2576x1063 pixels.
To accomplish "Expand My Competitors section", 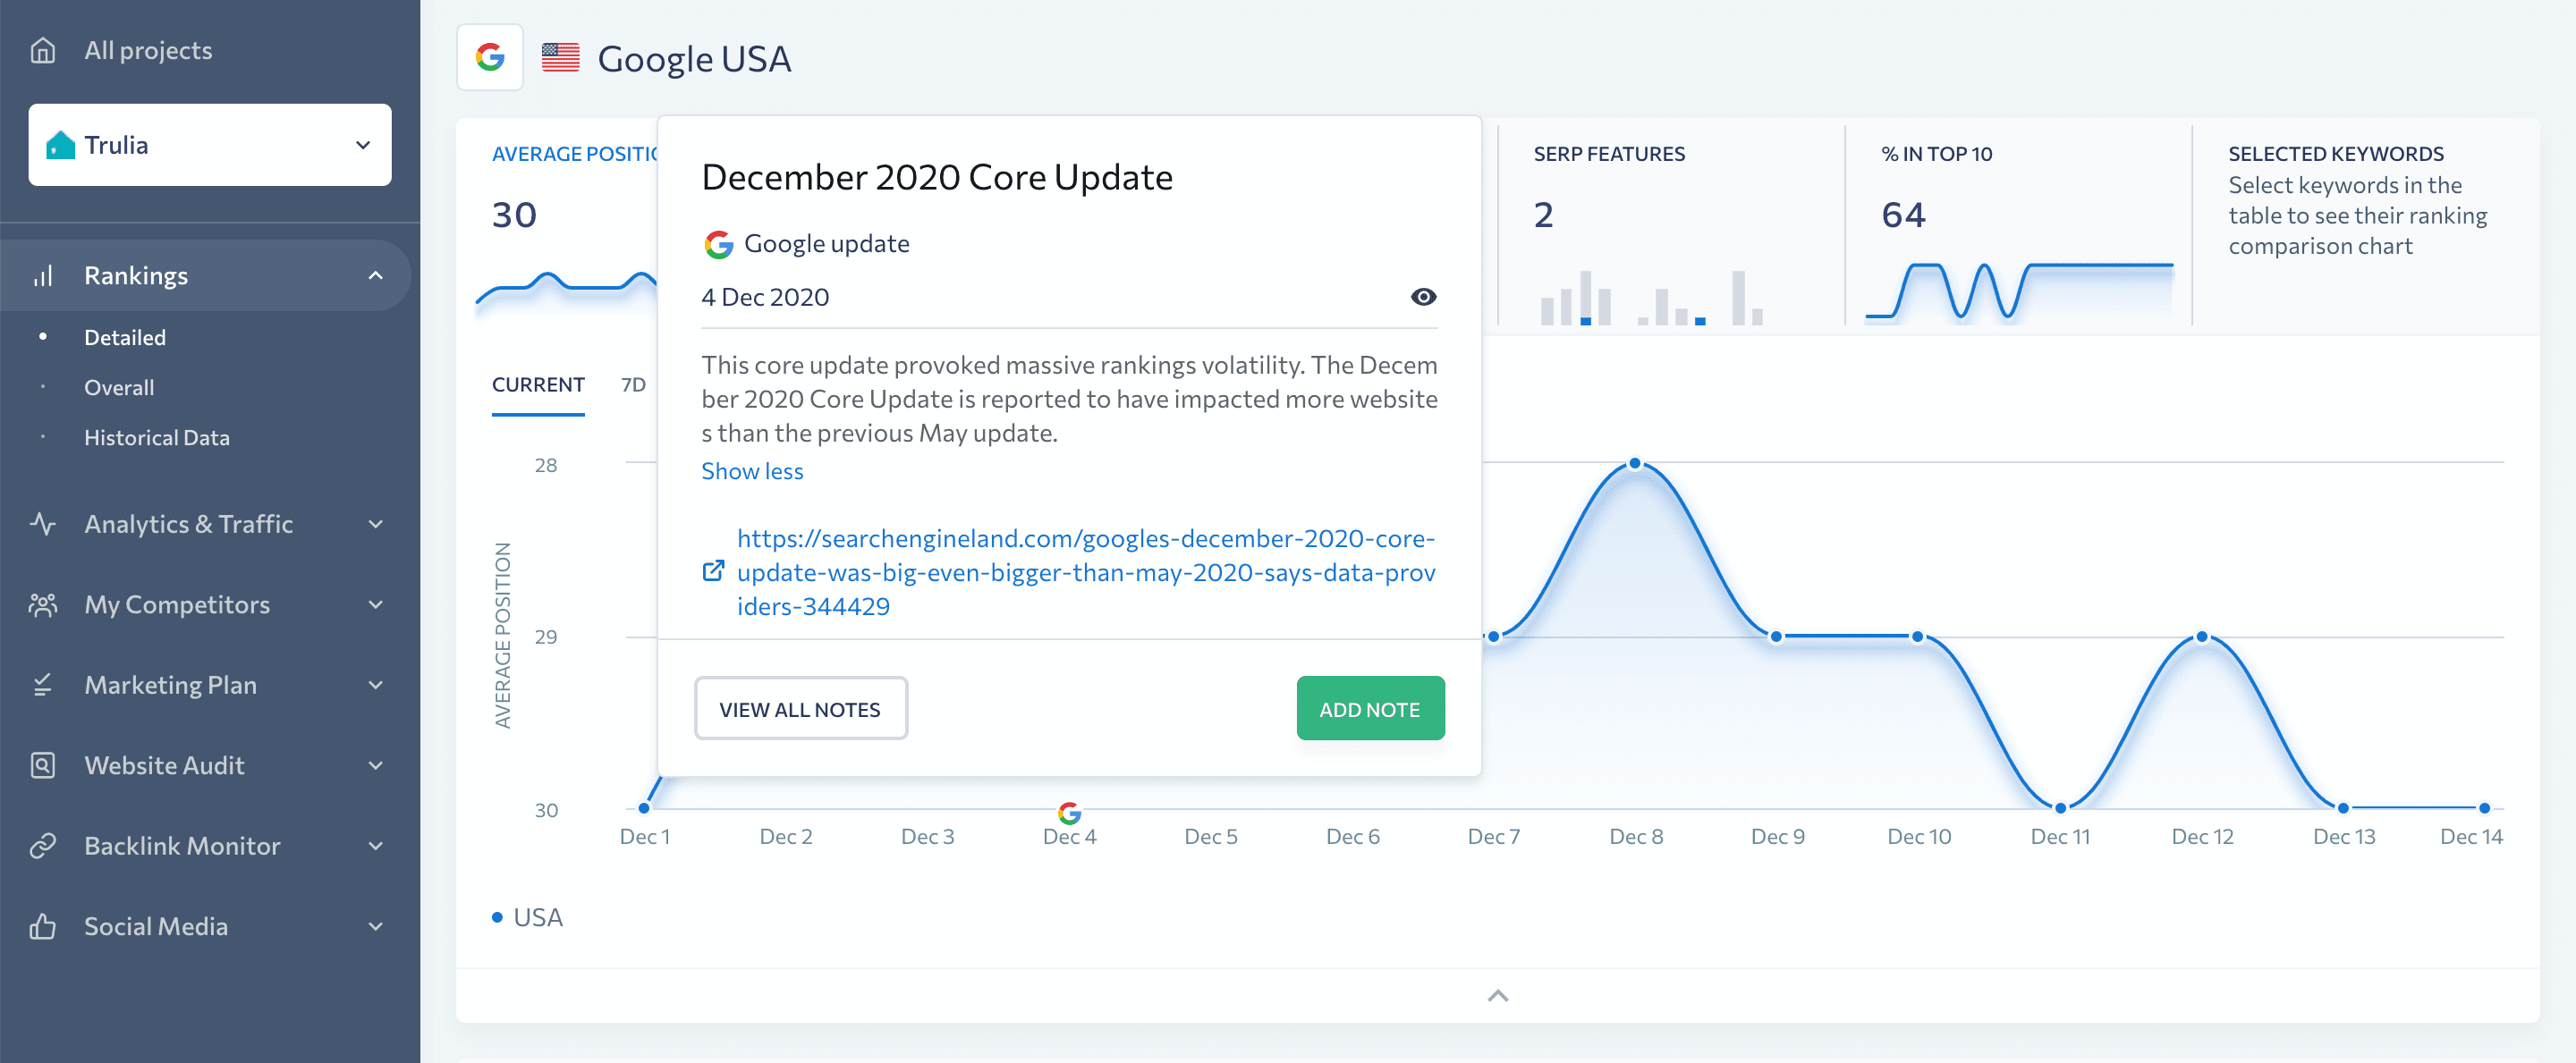I will point(373,606).
